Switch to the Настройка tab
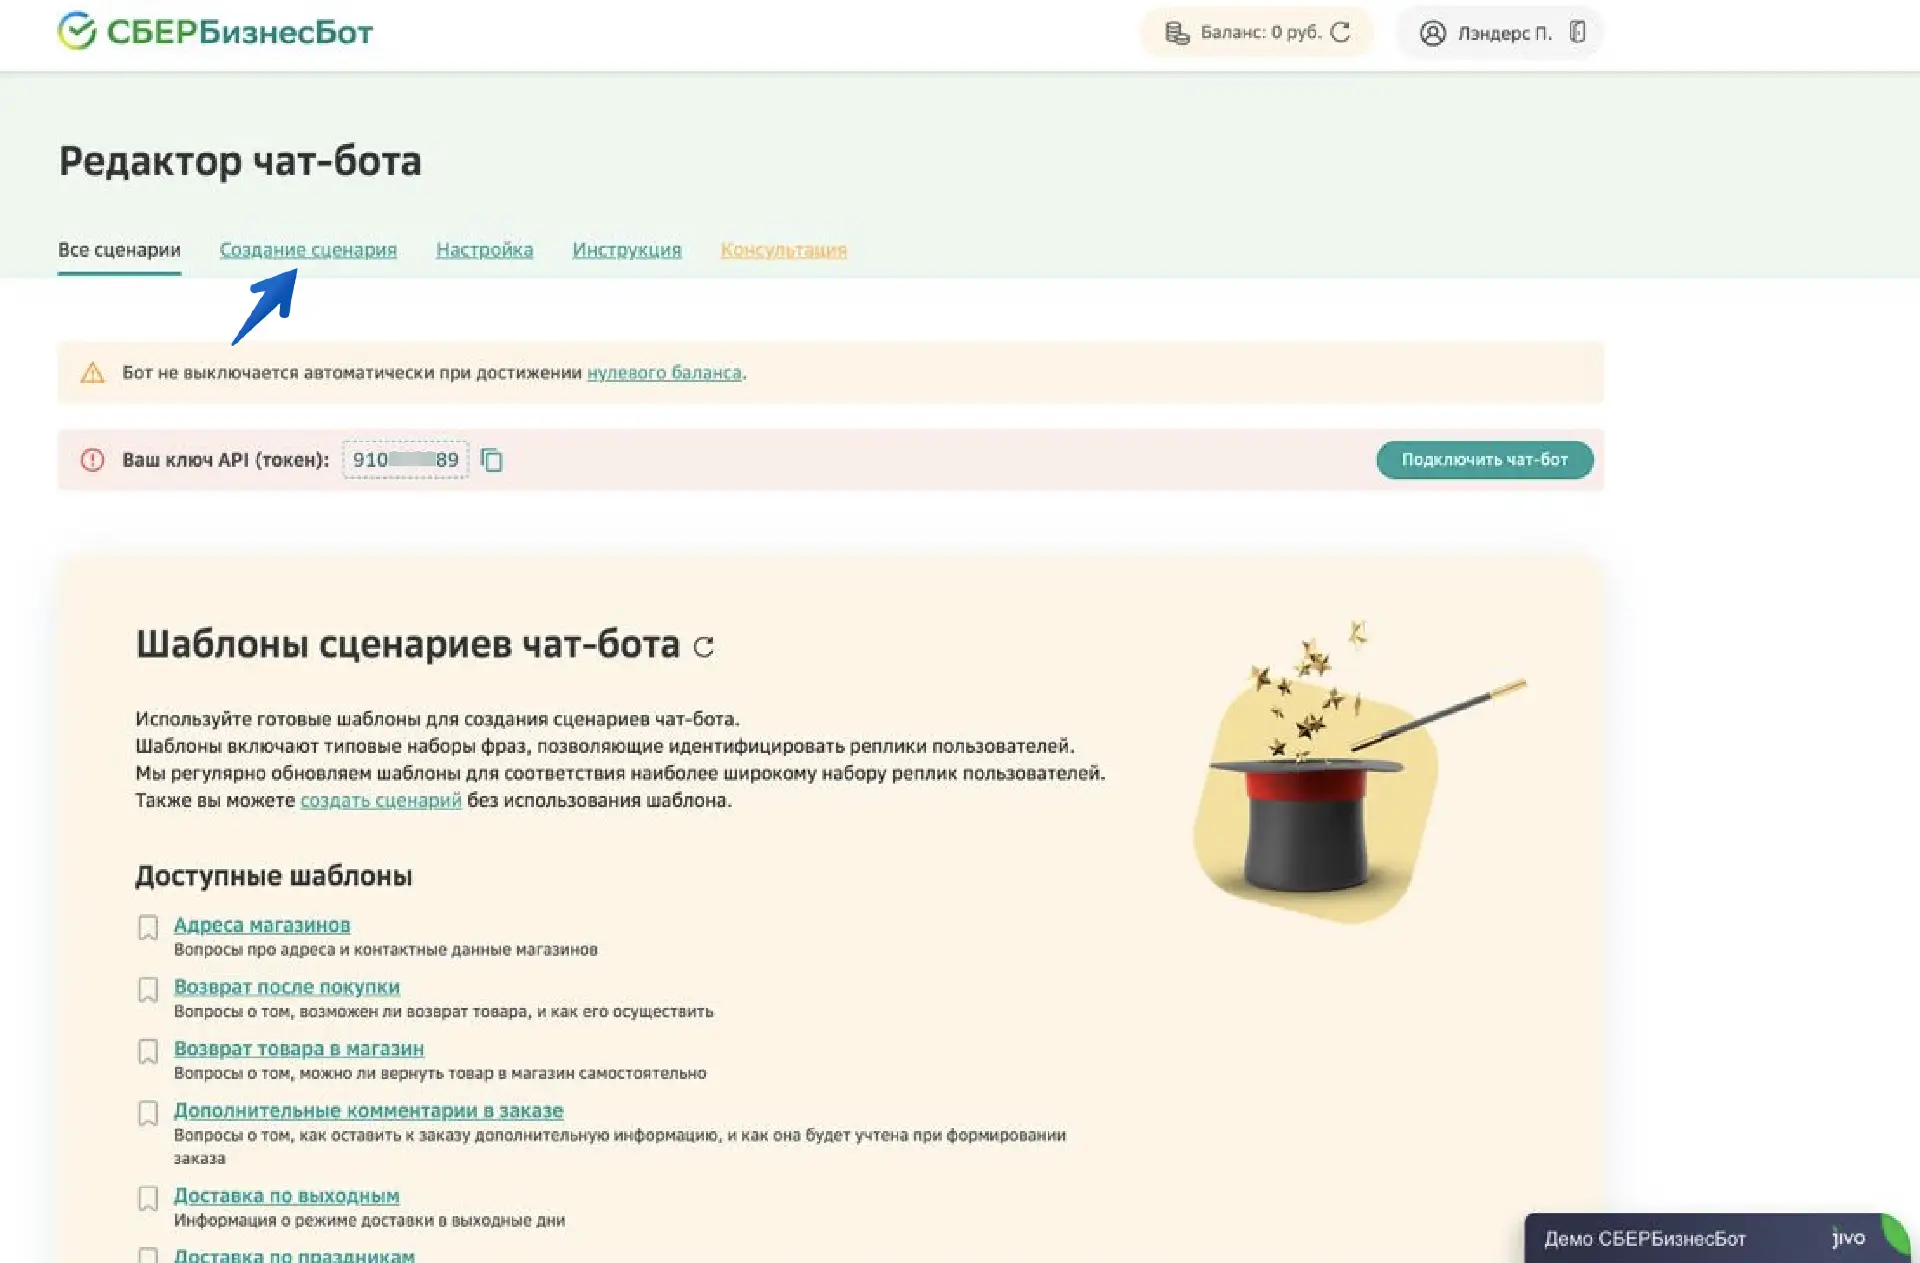Screen dimensions: 1920x1263 (484, 250)
